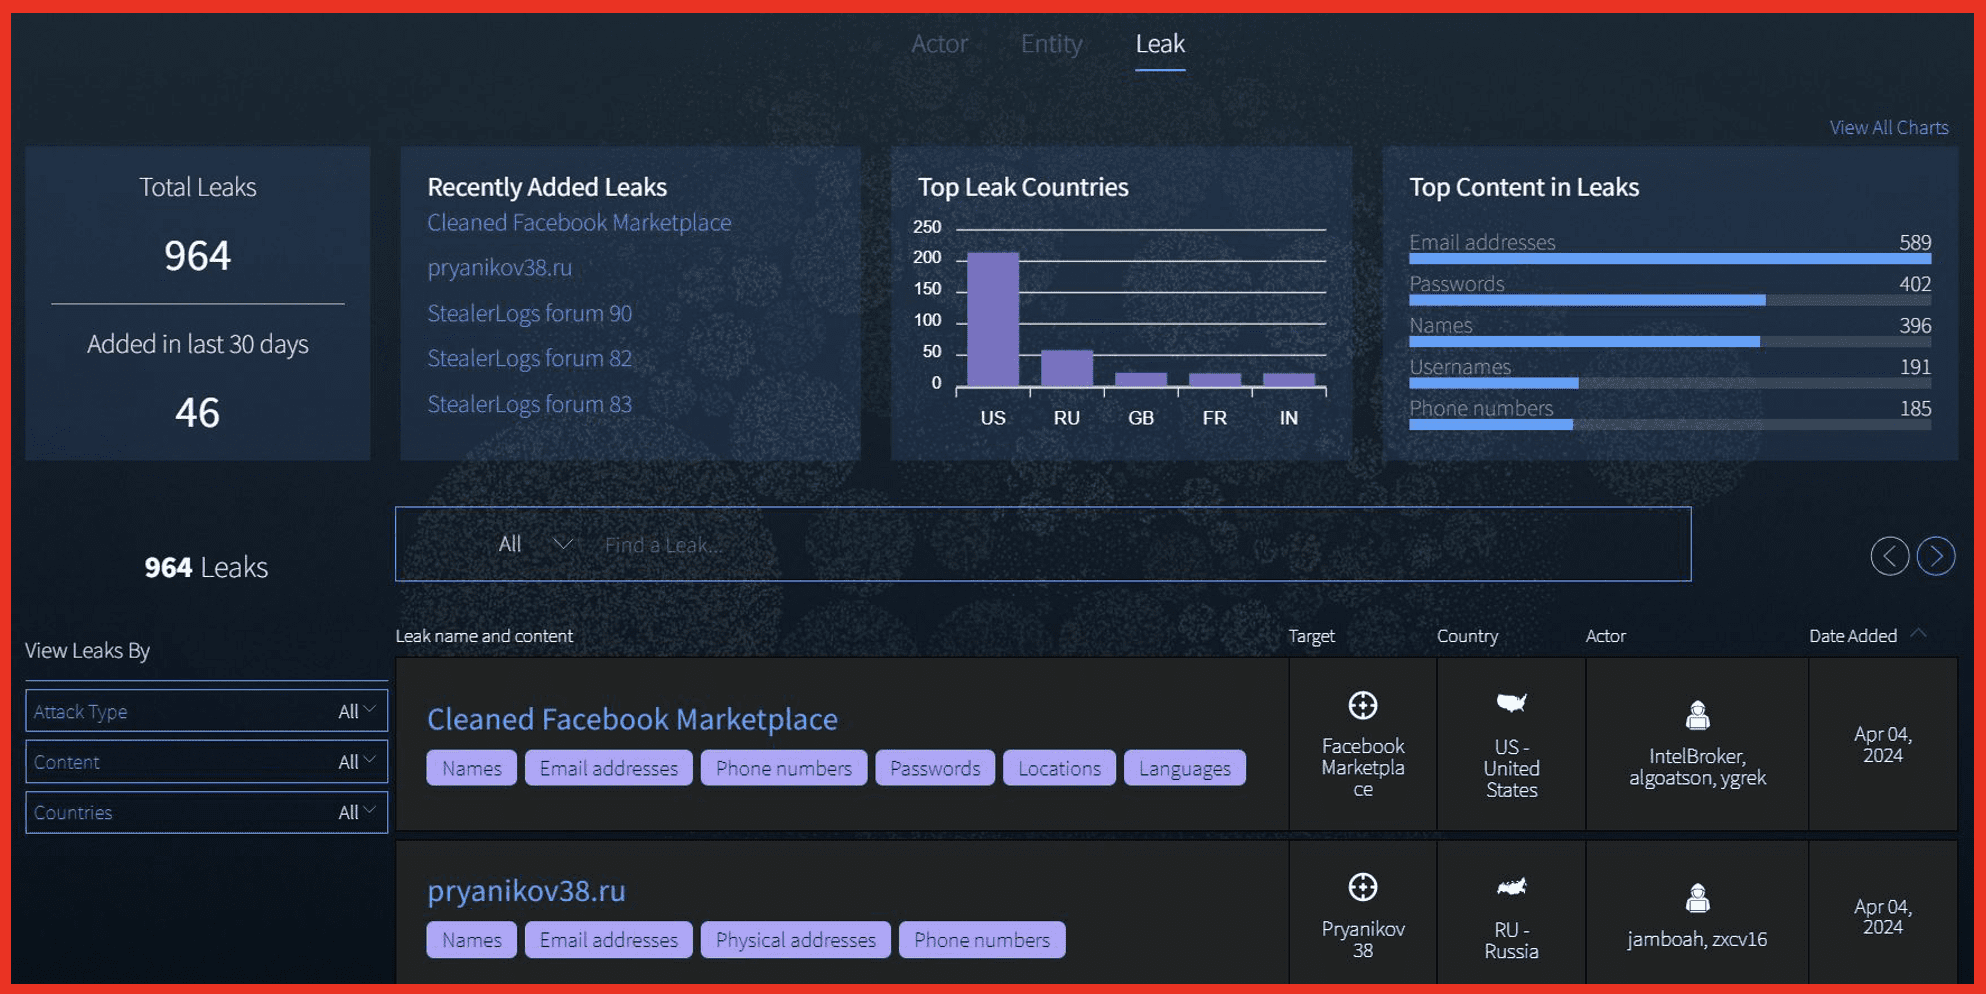This screenshot has width=1986, height=994.
Task: Click the actor icon above IntelBroker
Action: click(x=1696, y=715)
